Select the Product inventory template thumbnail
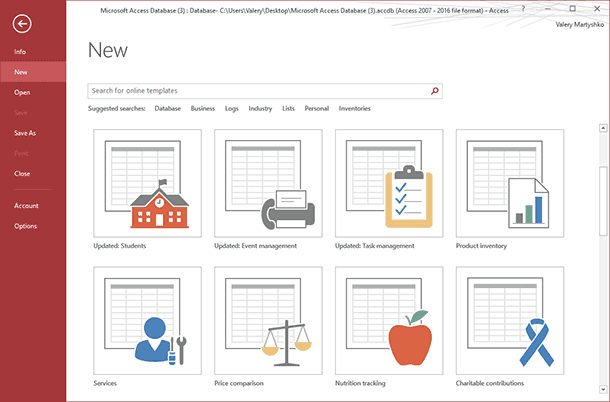 pos(510,183)
